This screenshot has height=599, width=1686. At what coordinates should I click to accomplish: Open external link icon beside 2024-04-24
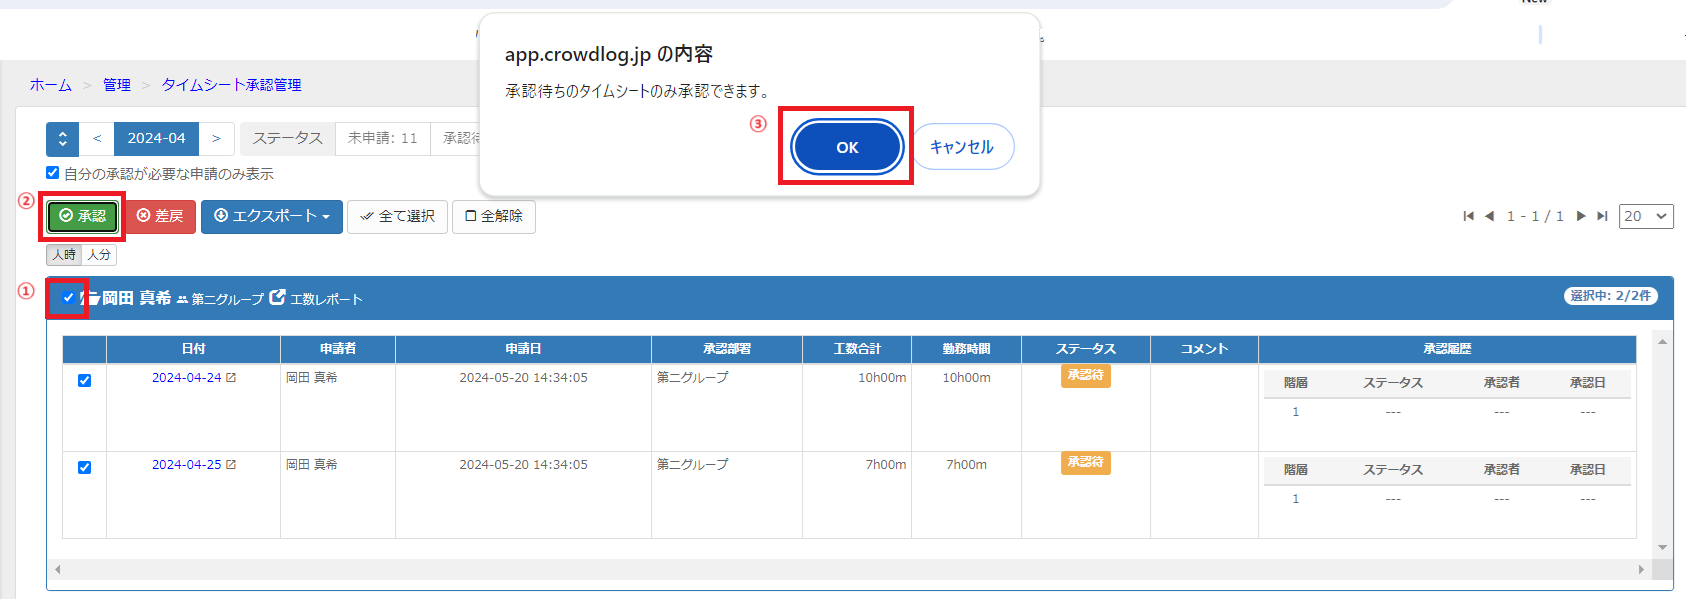coord(231,378)
